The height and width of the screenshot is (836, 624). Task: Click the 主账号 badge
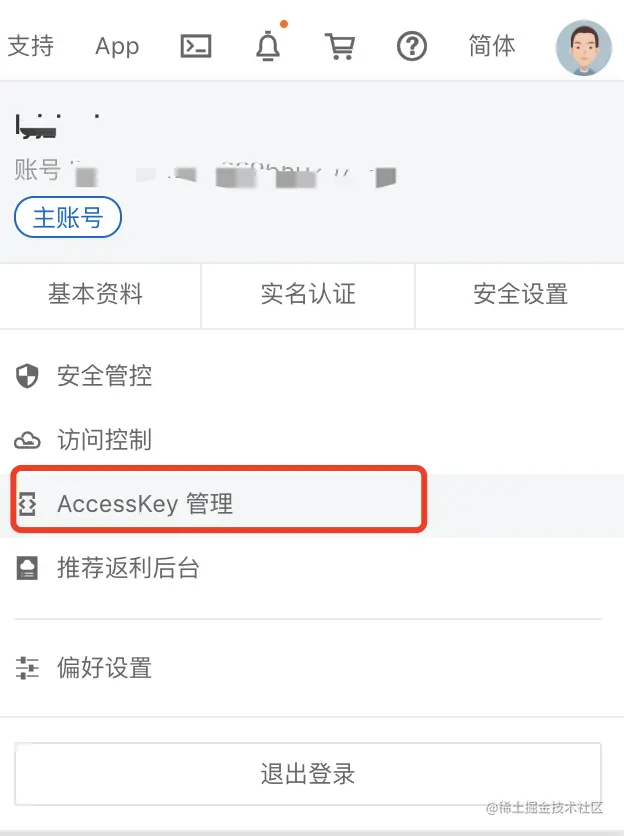(68, 218)
